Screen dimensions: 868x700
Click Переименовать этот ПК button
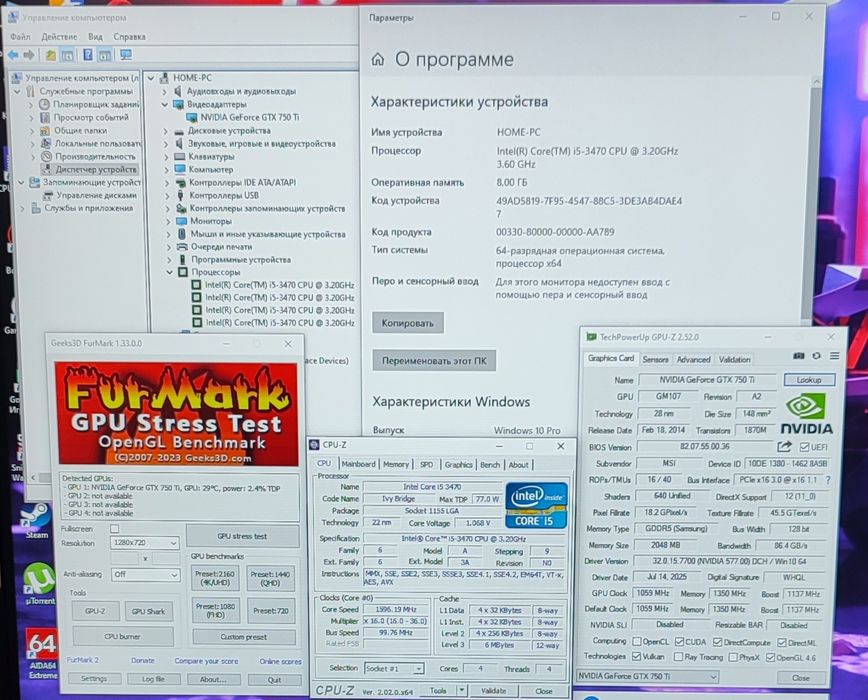coord(434,361)
